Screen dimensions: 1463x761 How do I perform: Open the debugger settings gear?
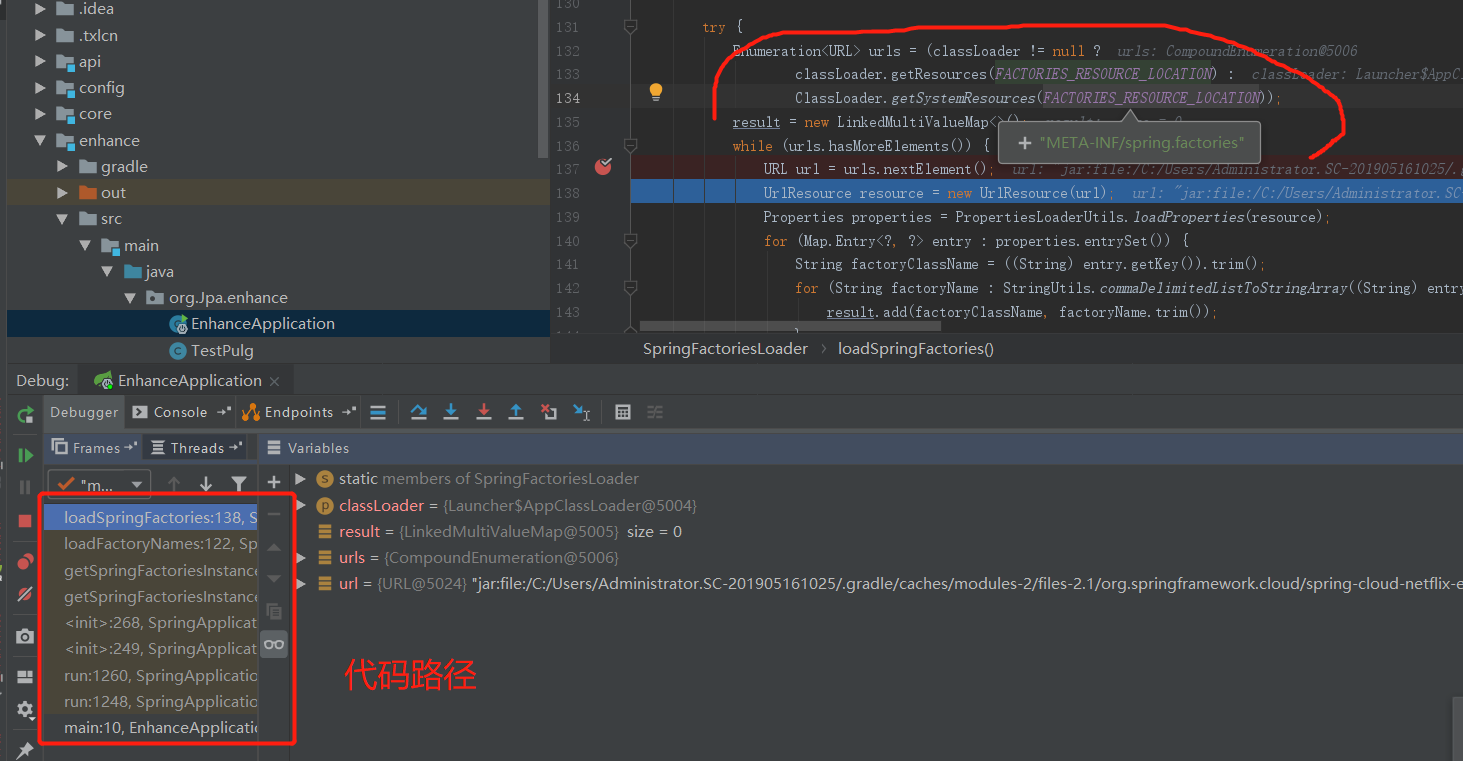click(25, 709)
